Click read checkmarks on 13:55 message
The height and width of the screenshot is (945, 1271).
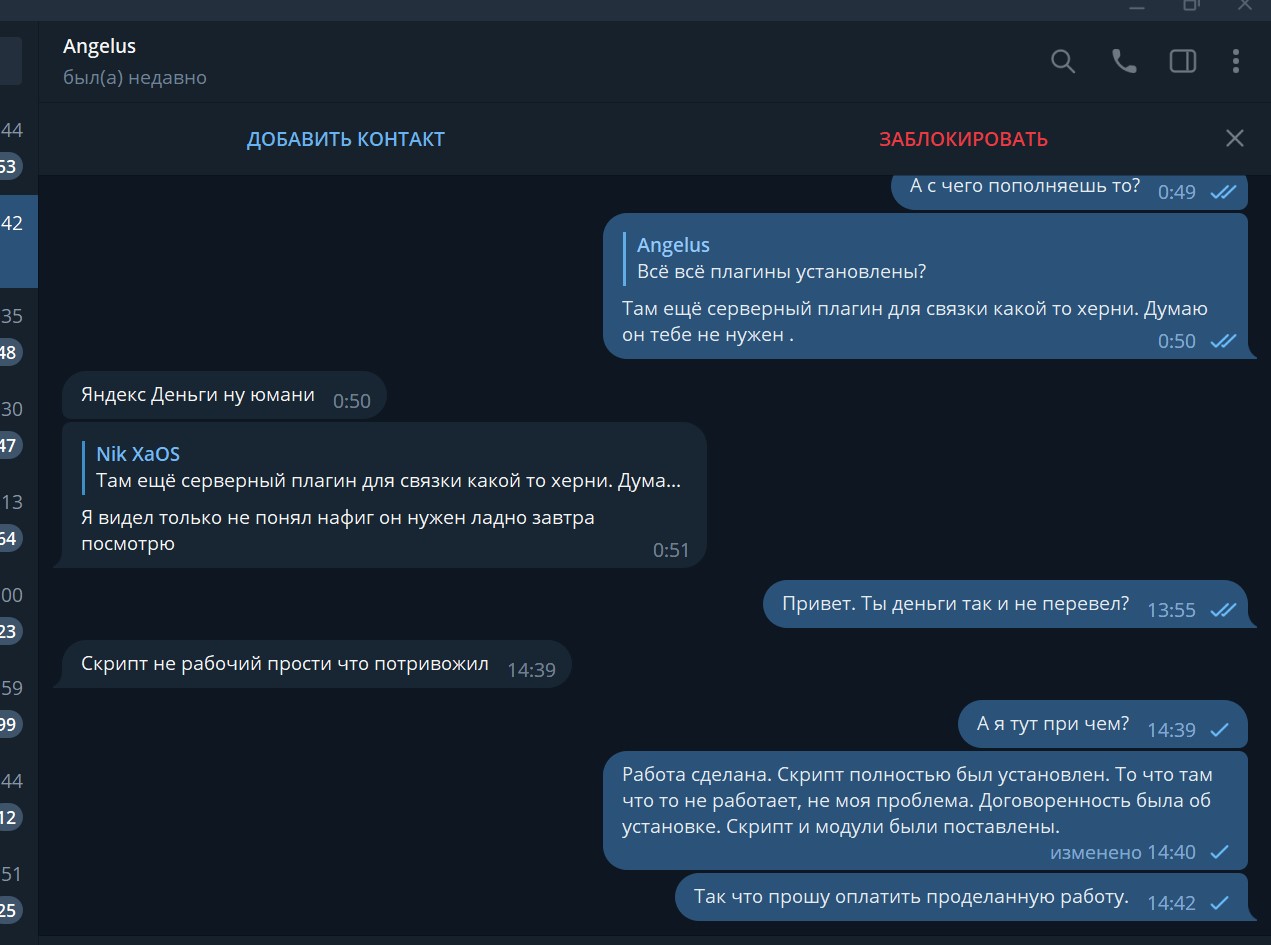pyautogui.click(x=1223, y=610)
